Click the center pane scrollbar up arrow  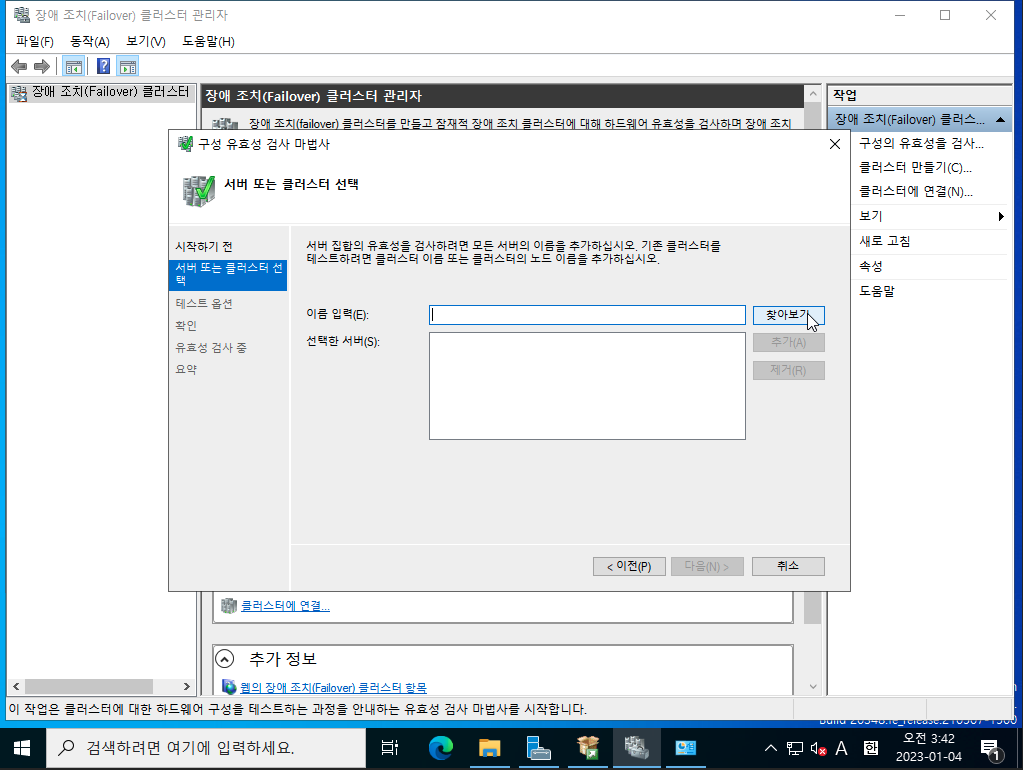coord(813,94)
